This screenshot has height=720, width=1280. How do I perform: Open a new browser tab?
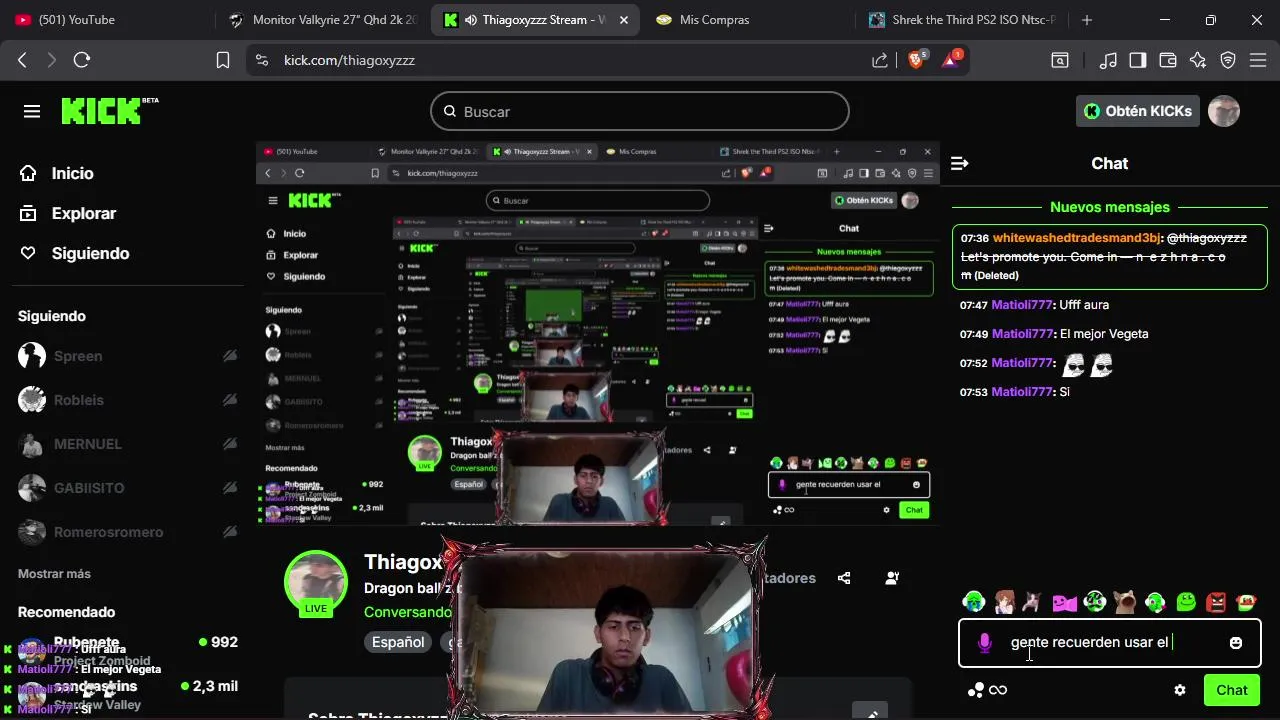pyautogui.click(x=1087, y=20)
